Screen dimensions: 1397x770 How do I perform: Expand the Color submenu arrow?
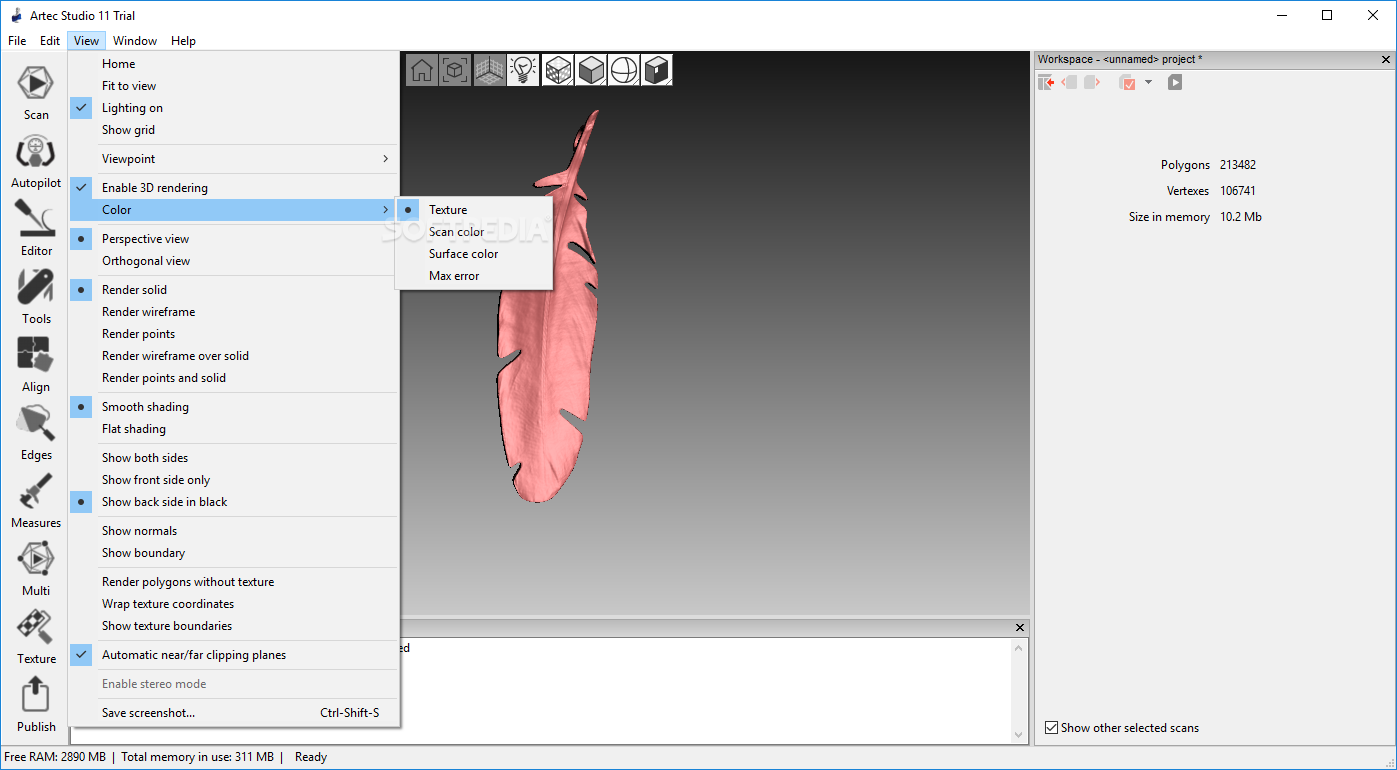click(x=386, y=210)
